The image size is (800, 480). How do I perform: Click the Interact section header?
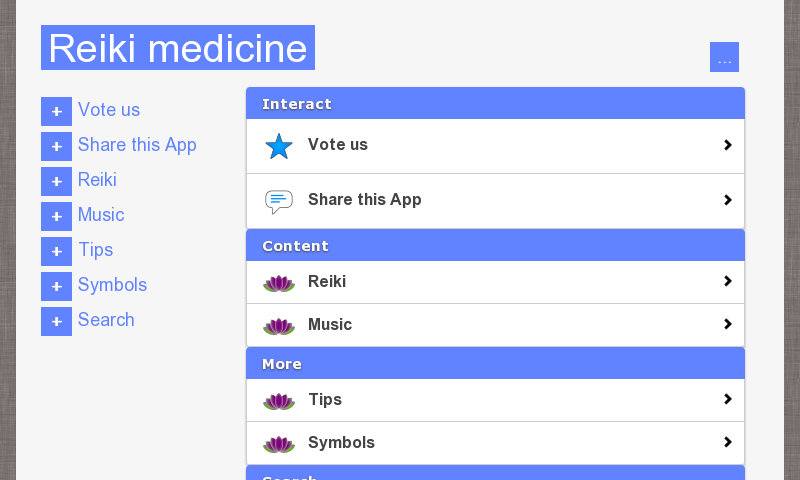click(495, 104)
